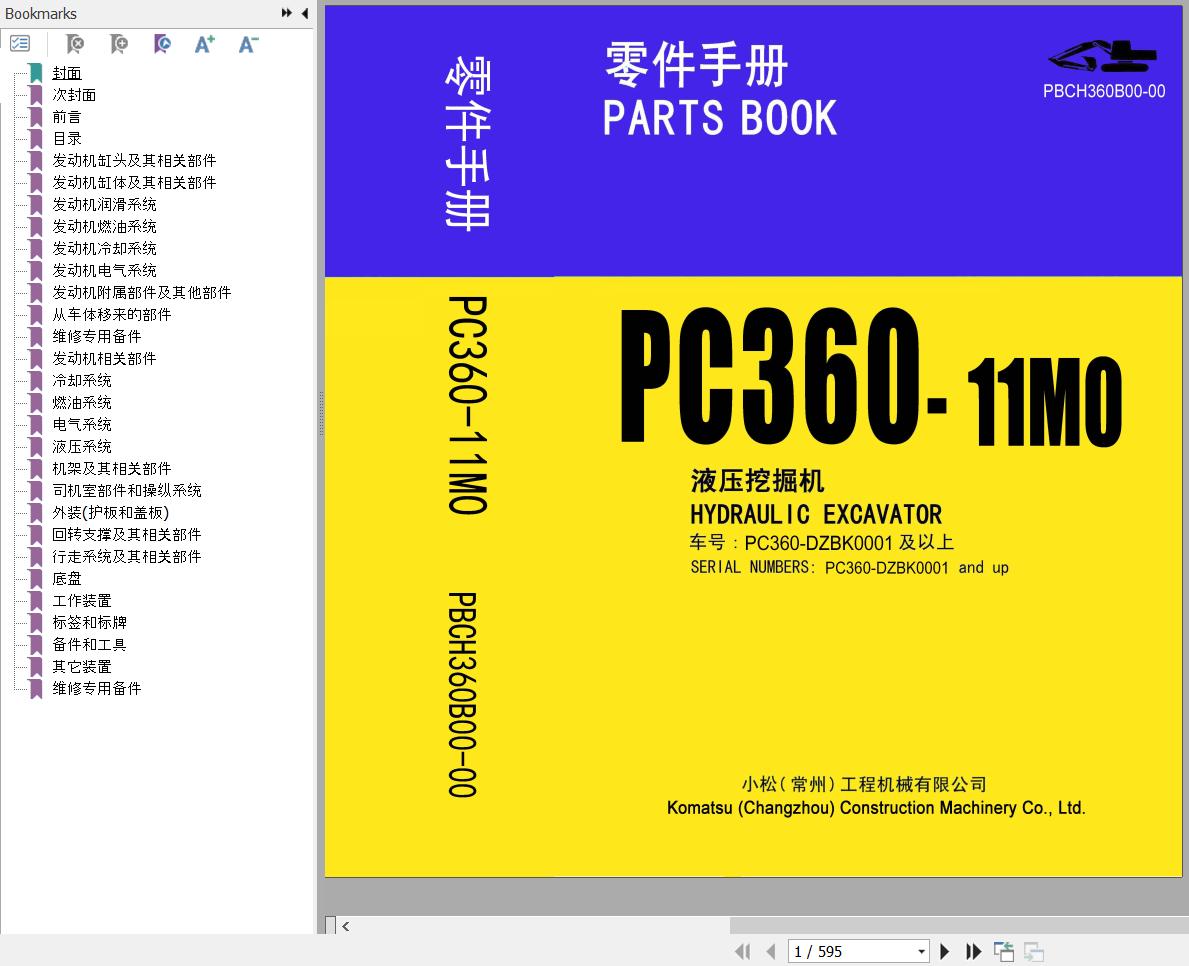Viewport: 1189px width, 966px height.
Task: Select bookmark 底盘
Action: click(x=67, y=579)
